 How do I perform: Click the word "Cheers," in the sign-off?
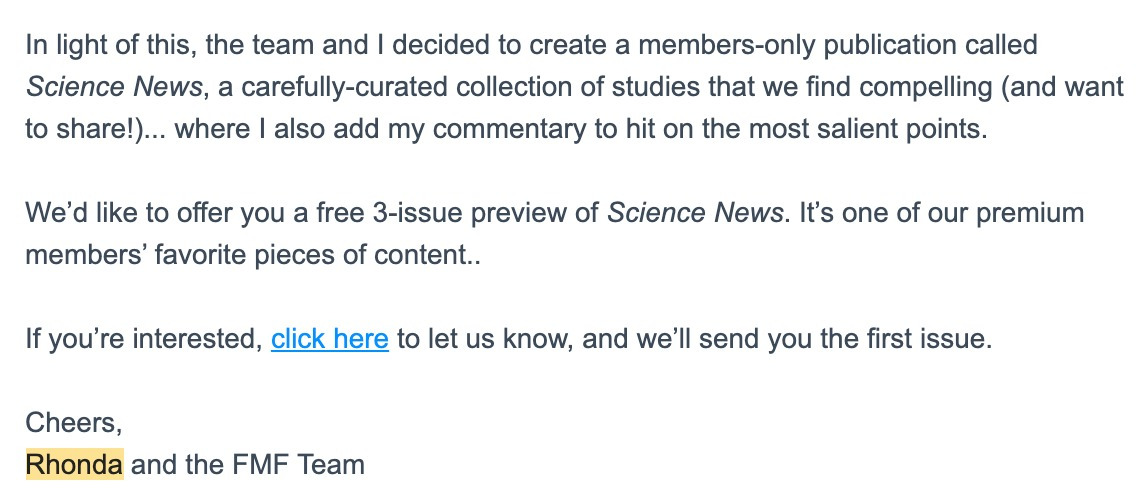tap(74, 423)
